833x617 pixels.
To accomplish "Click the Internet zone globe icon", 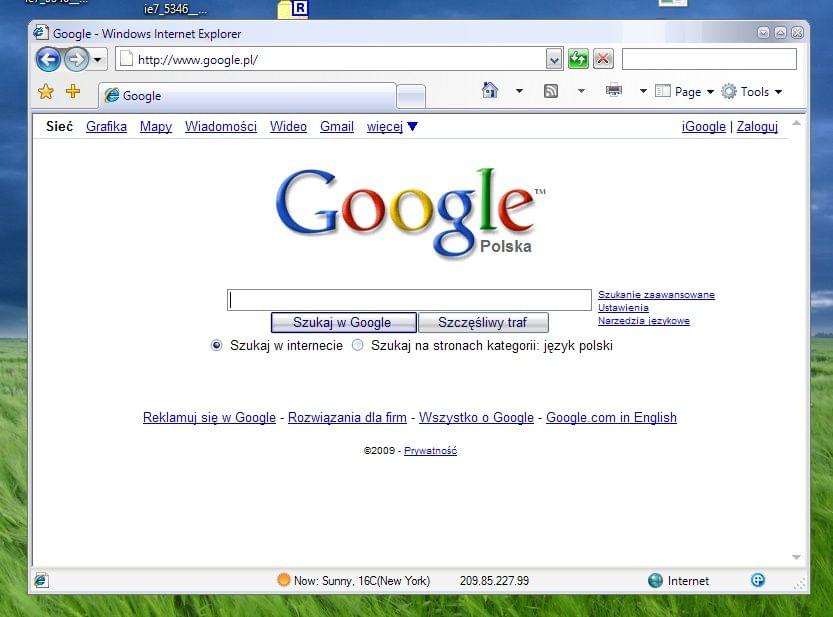I will tap(656, 580).
